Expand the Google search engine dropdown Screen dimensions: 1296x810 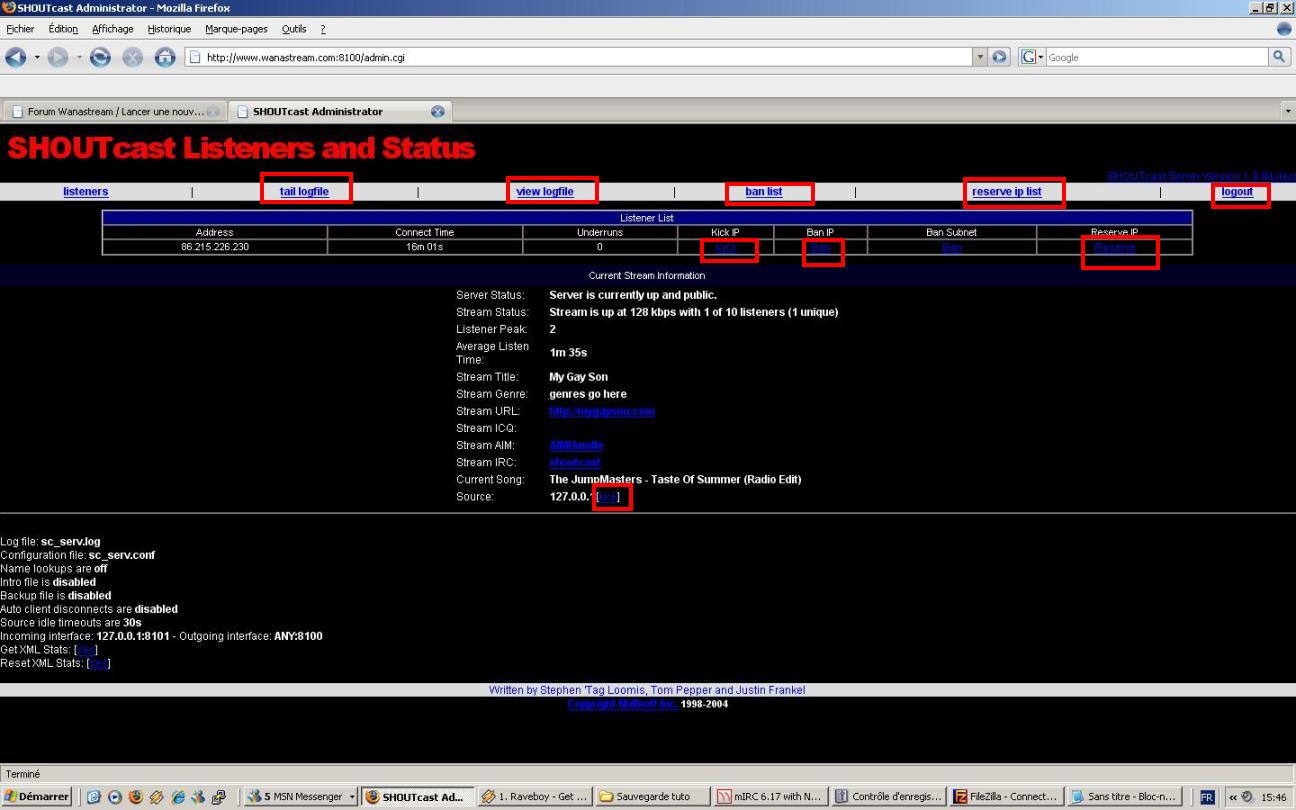click(1032, 57)
